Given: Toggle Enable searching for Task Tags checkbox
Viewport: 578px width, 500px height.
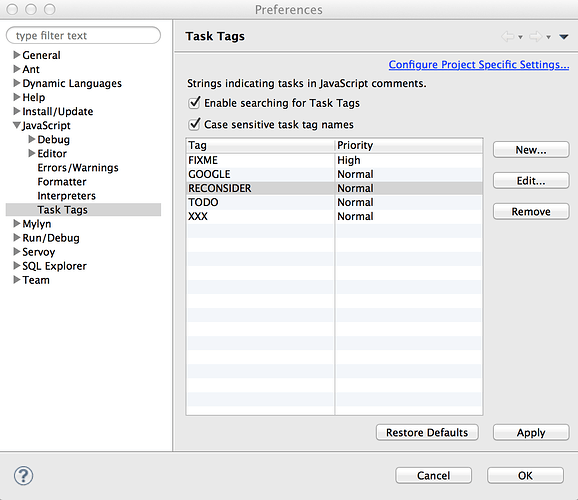Looking at the screenshot, I should [x=194, y=103].
